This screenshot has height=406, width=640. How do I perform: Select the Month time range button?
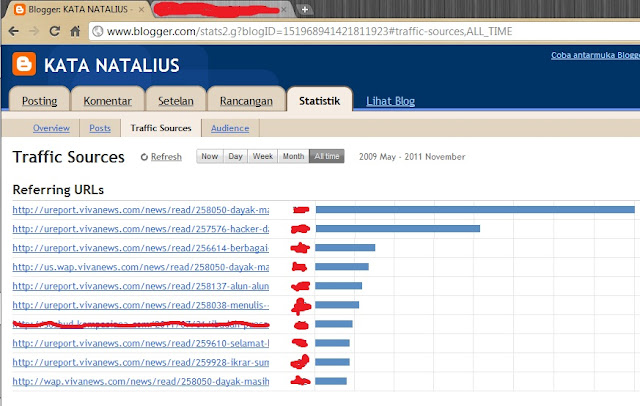(293, 156)
